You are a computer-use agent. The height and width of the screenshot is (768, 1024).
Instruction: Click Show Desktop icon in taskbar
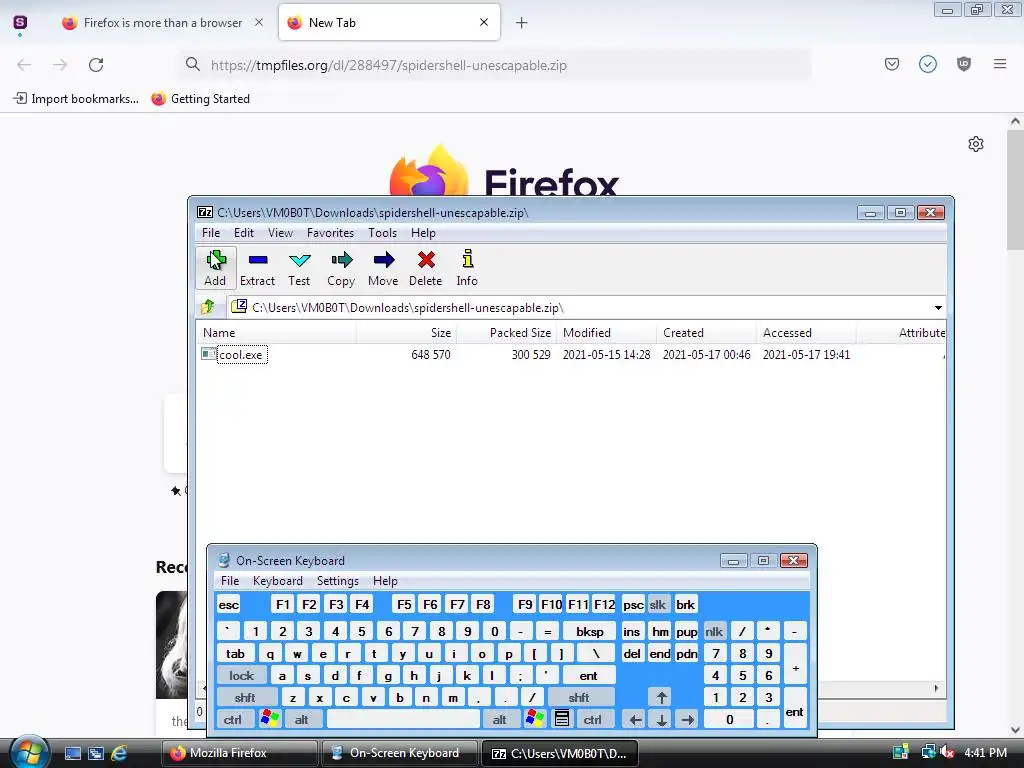72,753
